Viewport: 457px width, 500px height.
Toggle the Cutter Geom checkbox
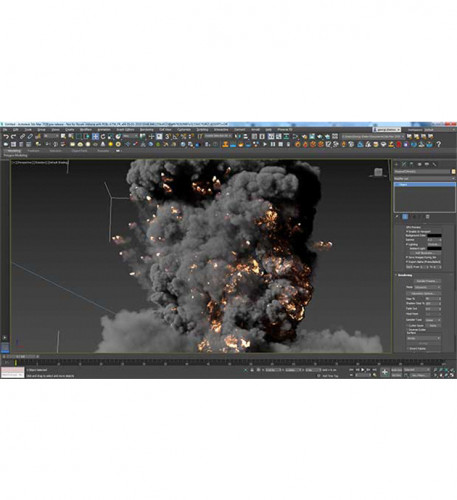coord(407,325)
